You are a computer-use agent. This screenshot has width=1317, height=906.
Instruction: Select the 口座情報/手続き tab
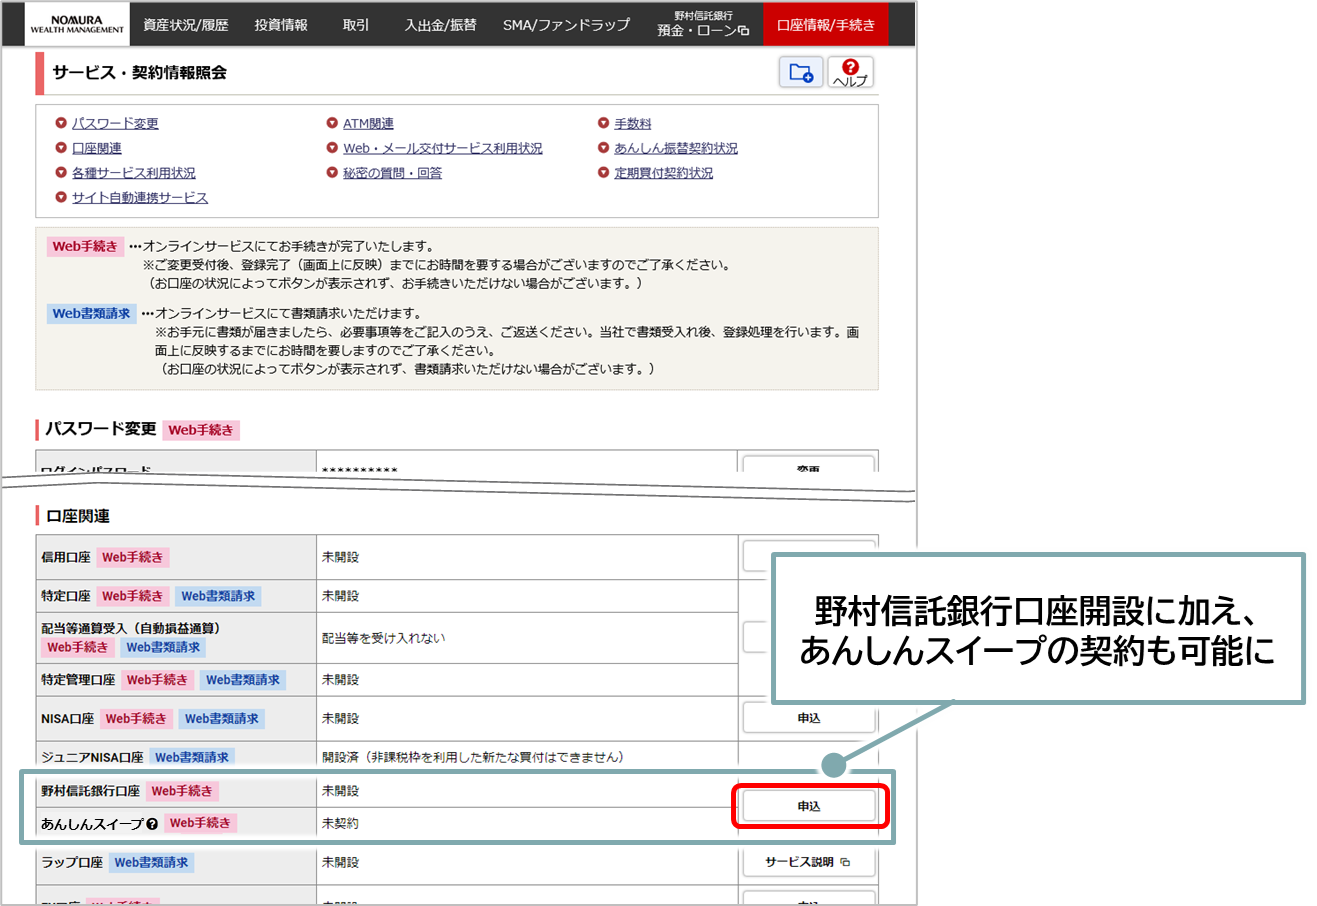point(825,25)
